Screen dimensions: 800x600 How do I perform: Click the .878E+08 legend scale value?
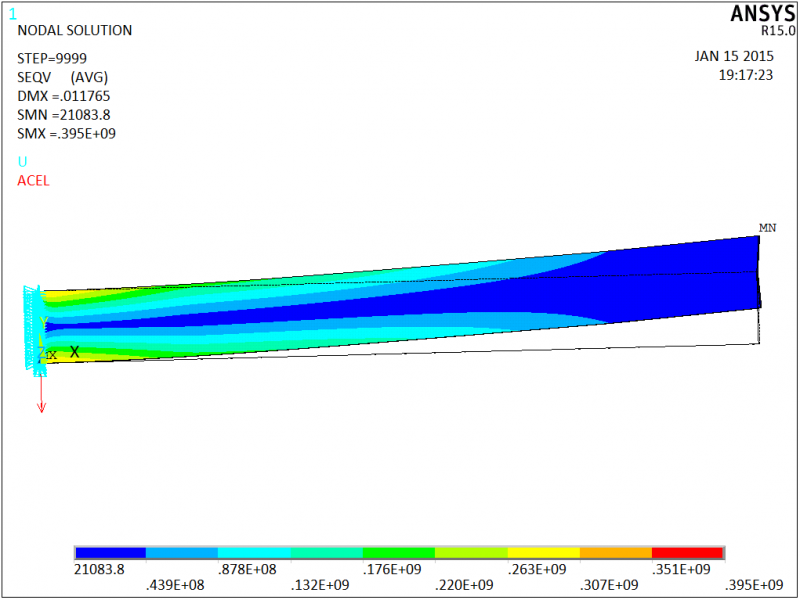247,569
